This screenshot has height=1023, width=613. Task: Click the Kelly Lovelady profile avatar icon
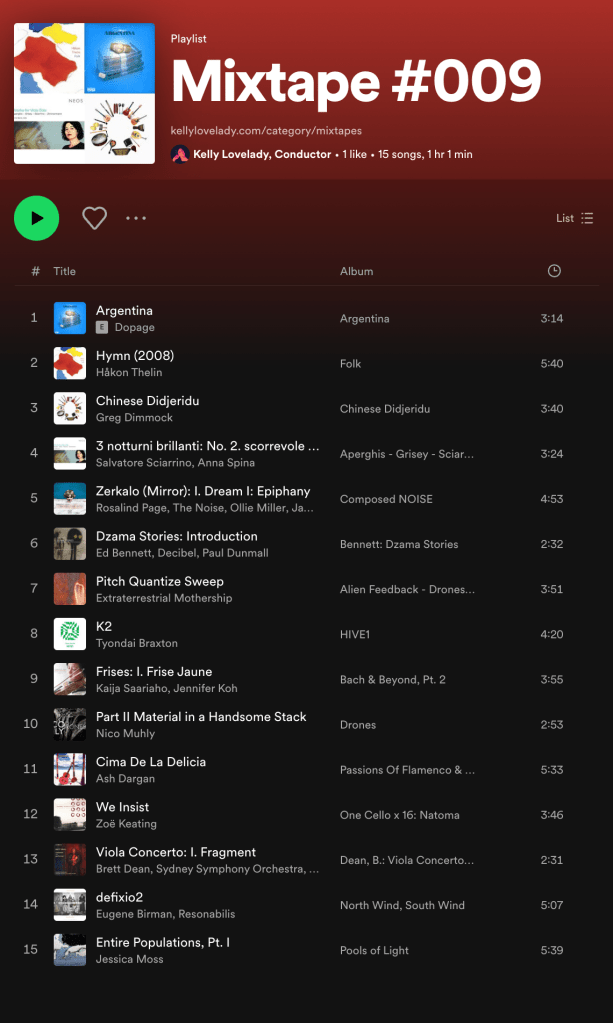point(180,154)
